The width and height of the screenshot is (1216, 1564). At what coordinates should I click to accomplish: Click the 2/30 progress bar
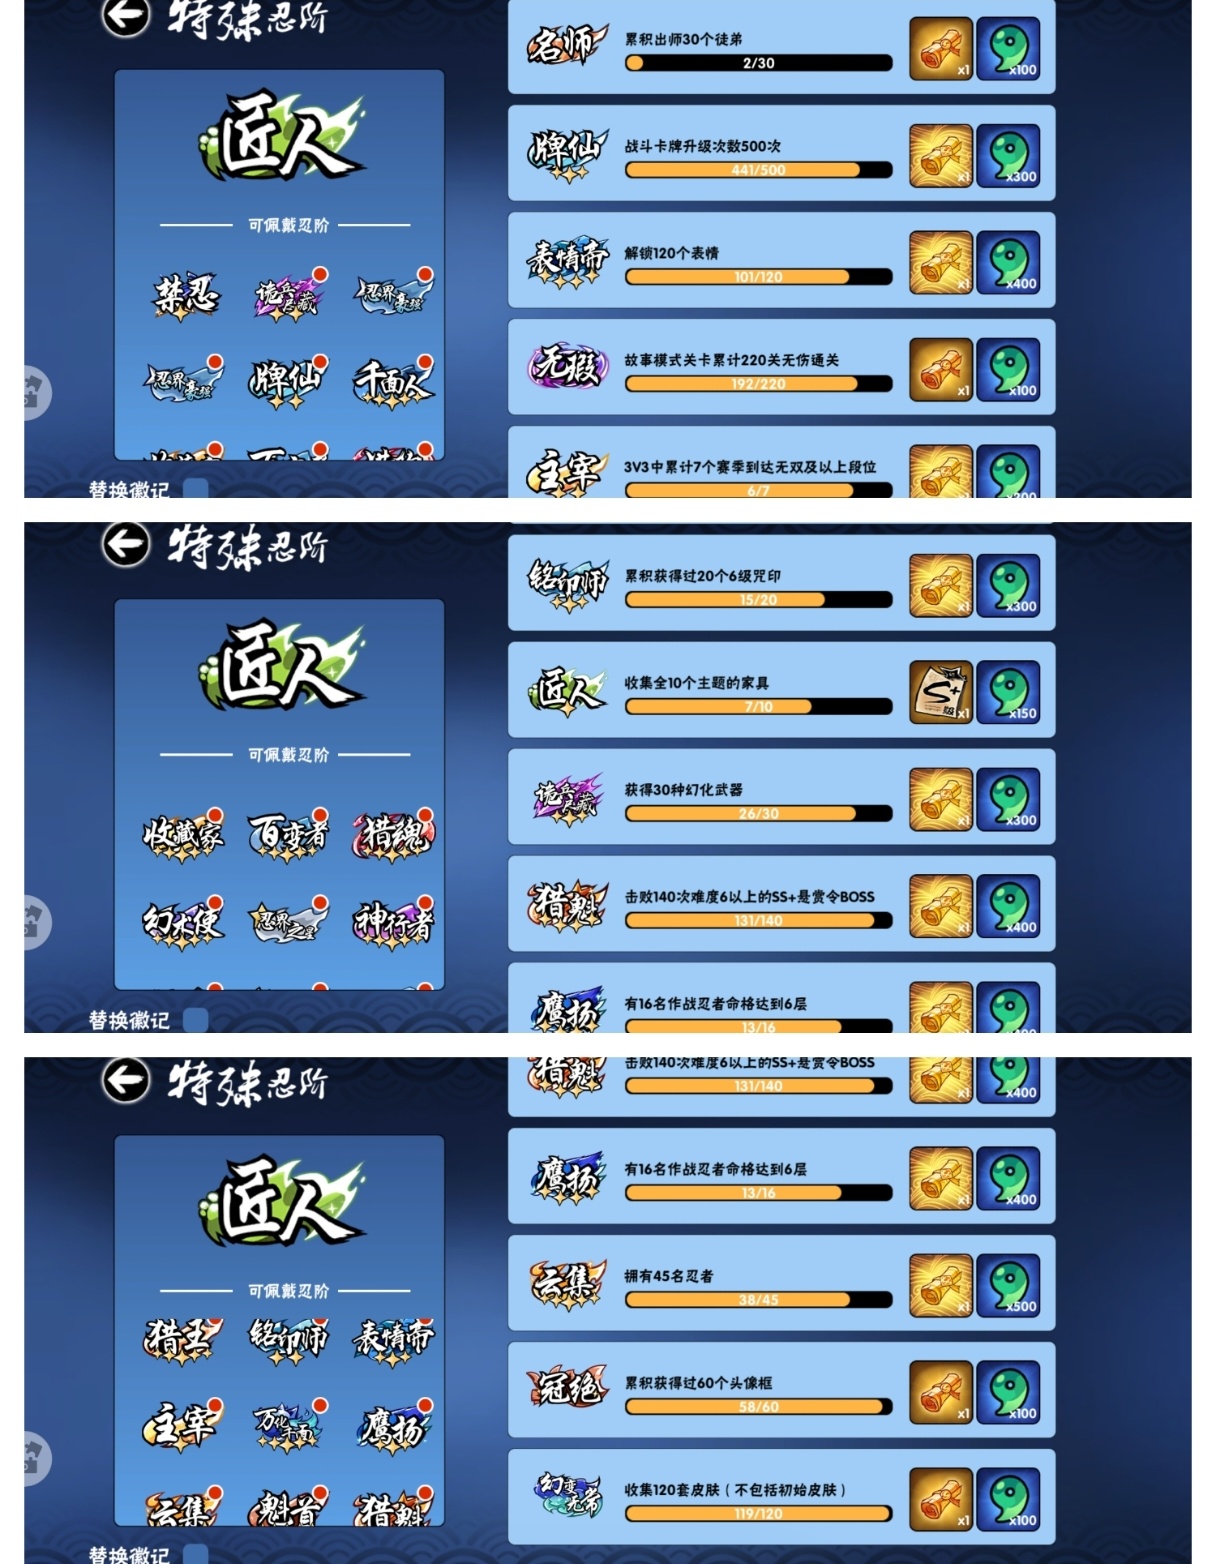[x=758, y=63]
